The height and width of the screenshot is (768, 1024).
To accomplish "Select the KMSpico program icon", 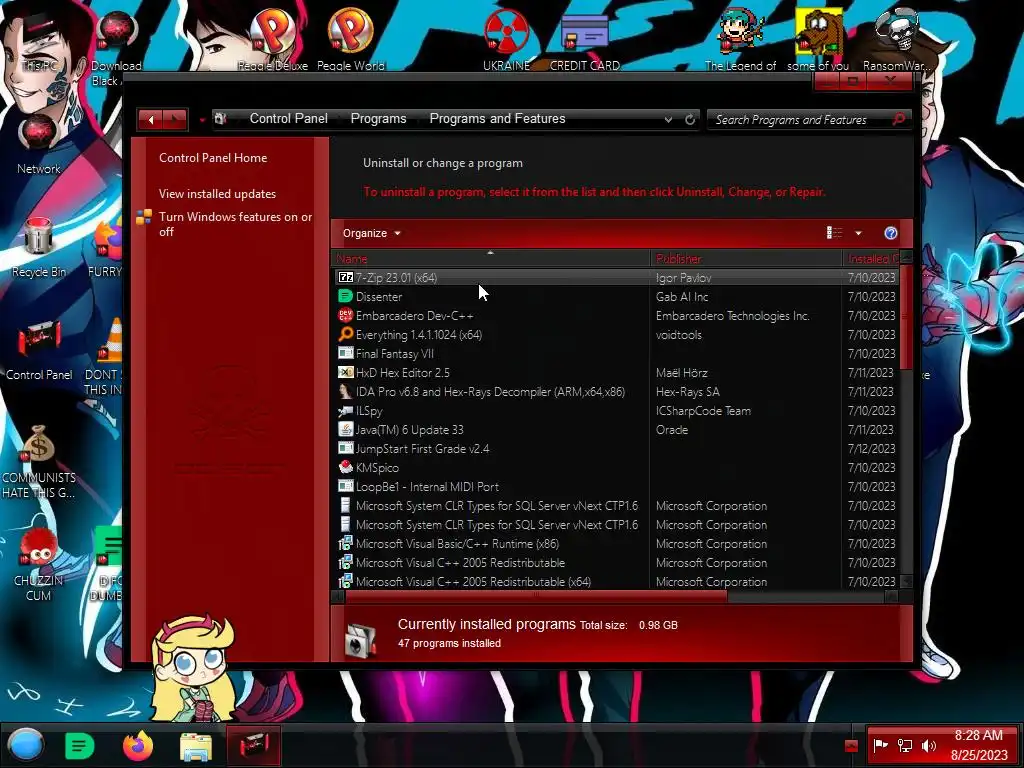I will click(345, 468).
